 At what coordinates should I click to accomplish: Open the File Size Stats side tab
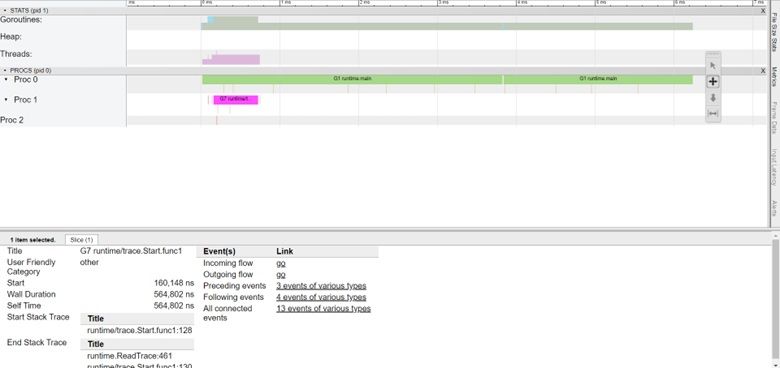pos(775,32)
